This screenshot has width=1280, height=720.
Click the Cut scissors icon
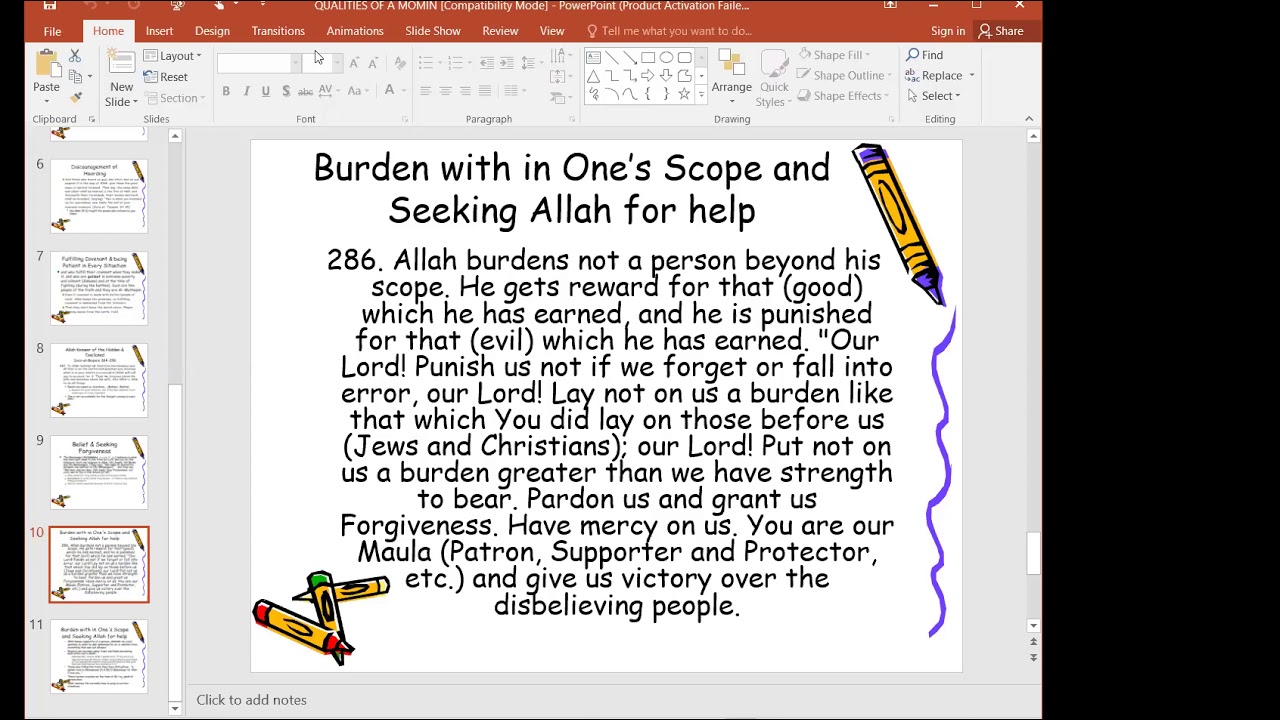pyautogui.click(x=75, y=57)
